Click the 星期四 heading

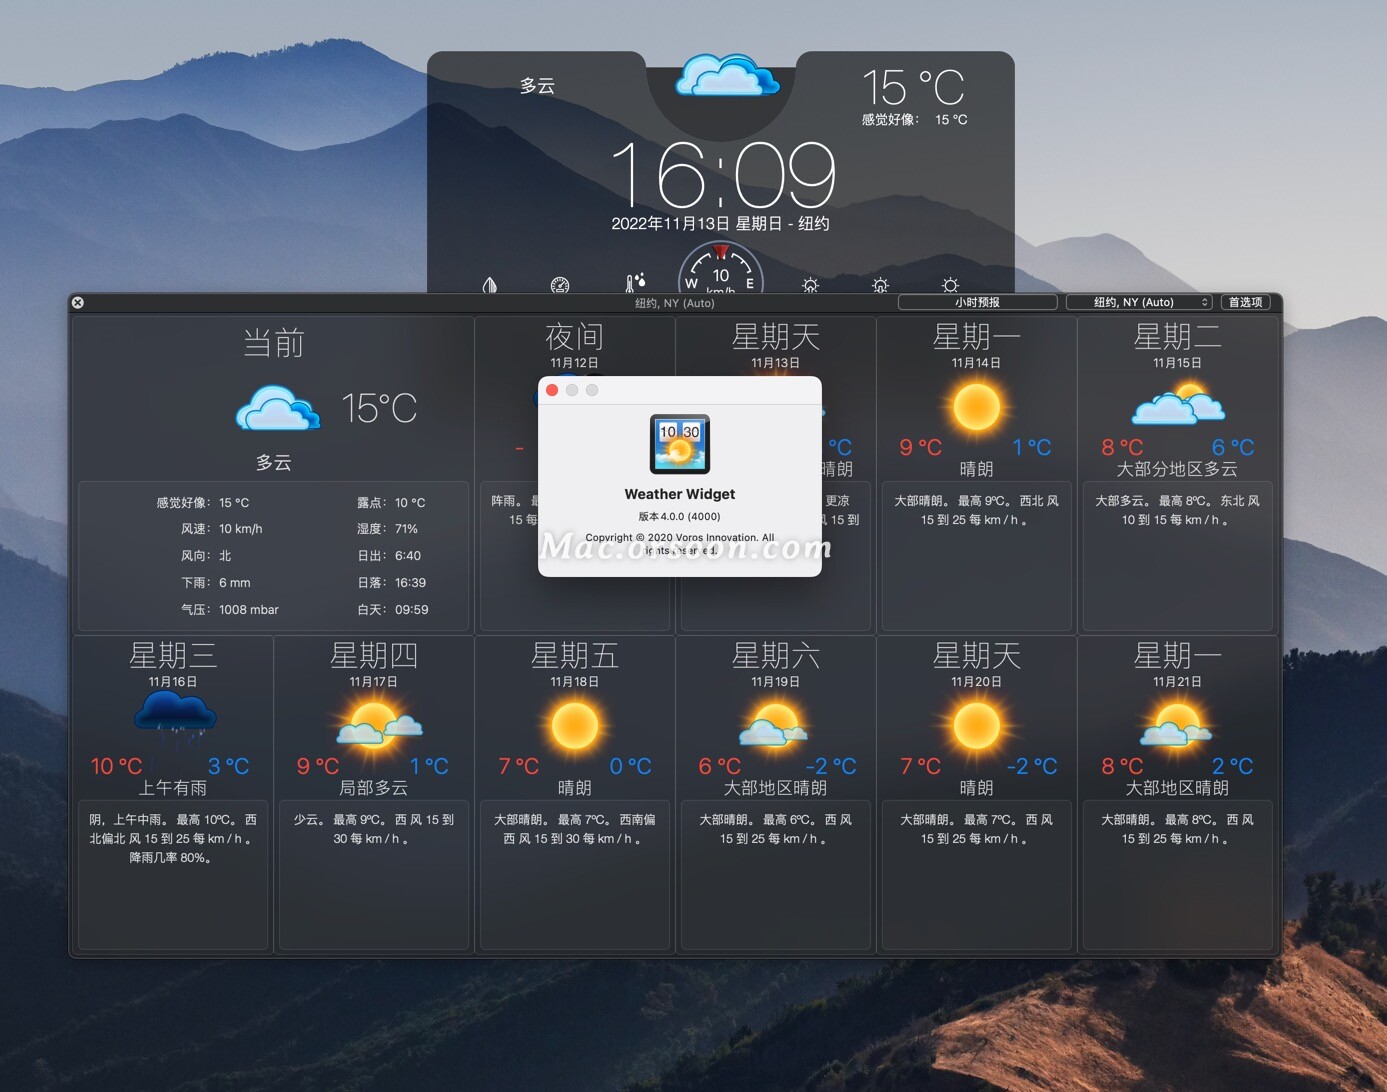[374, 656]
